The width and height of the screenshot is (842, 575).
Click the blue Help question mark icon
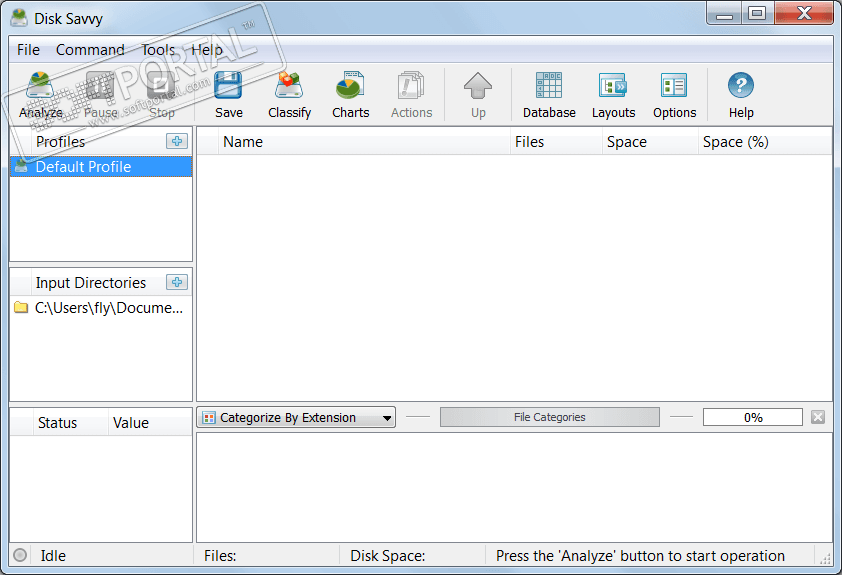tap(741, 85)
